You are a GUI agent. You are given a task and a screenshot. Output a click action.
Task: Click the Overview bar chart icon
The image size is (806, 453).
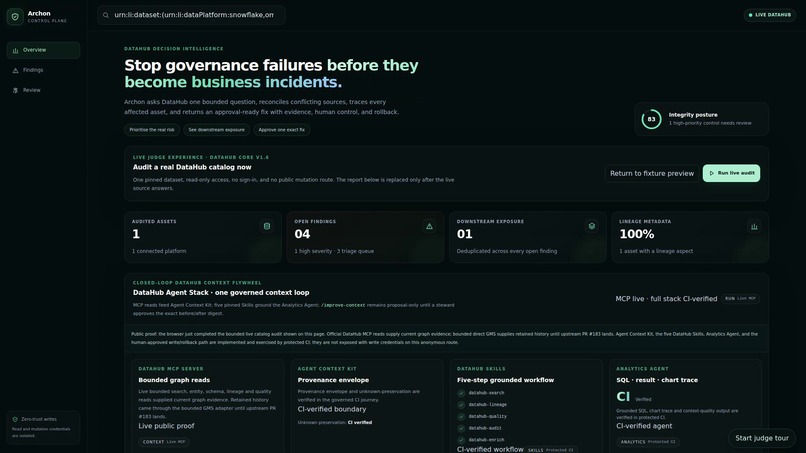point(15,50)
